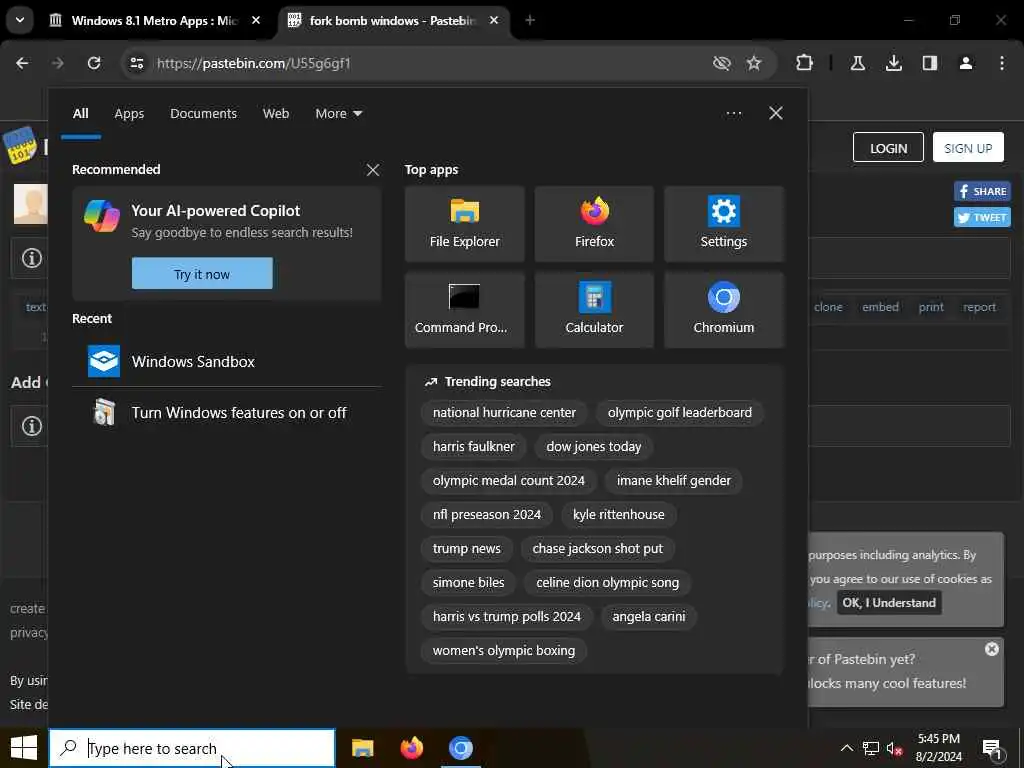Search dow jones today trend
This screenshot has height=768, width=1024.
(594, 447)
